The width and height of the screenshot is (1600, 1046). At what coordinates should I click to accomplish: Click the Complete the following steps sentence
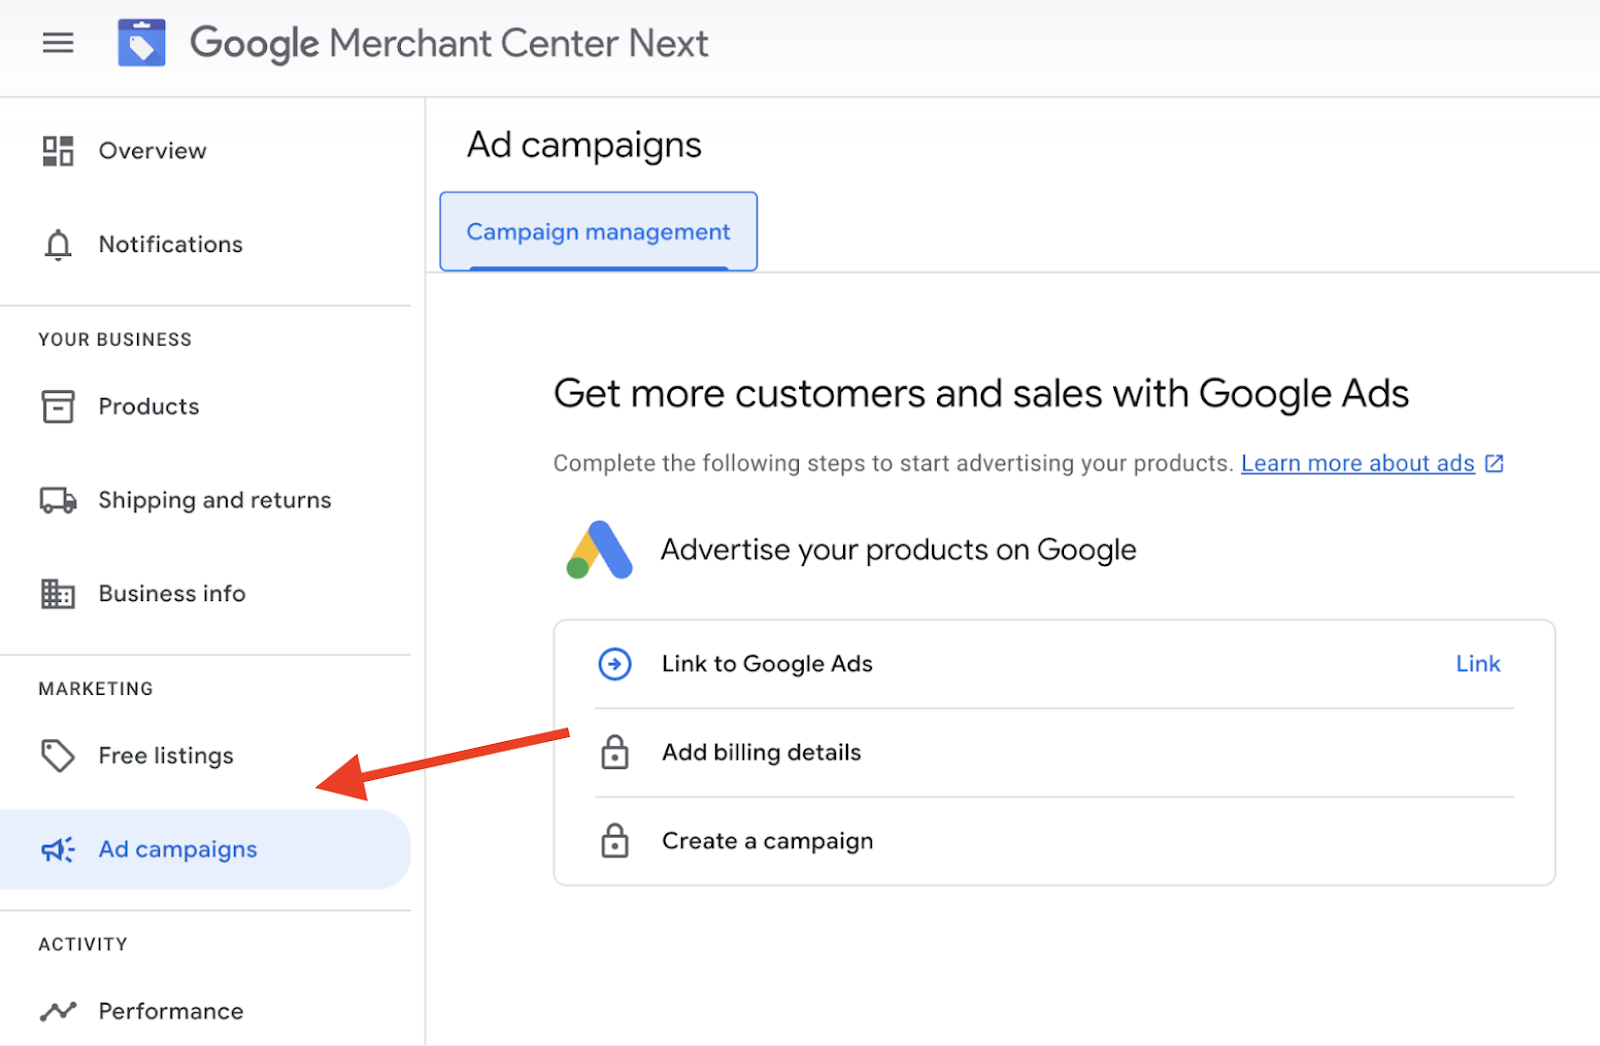click(893, 463)
